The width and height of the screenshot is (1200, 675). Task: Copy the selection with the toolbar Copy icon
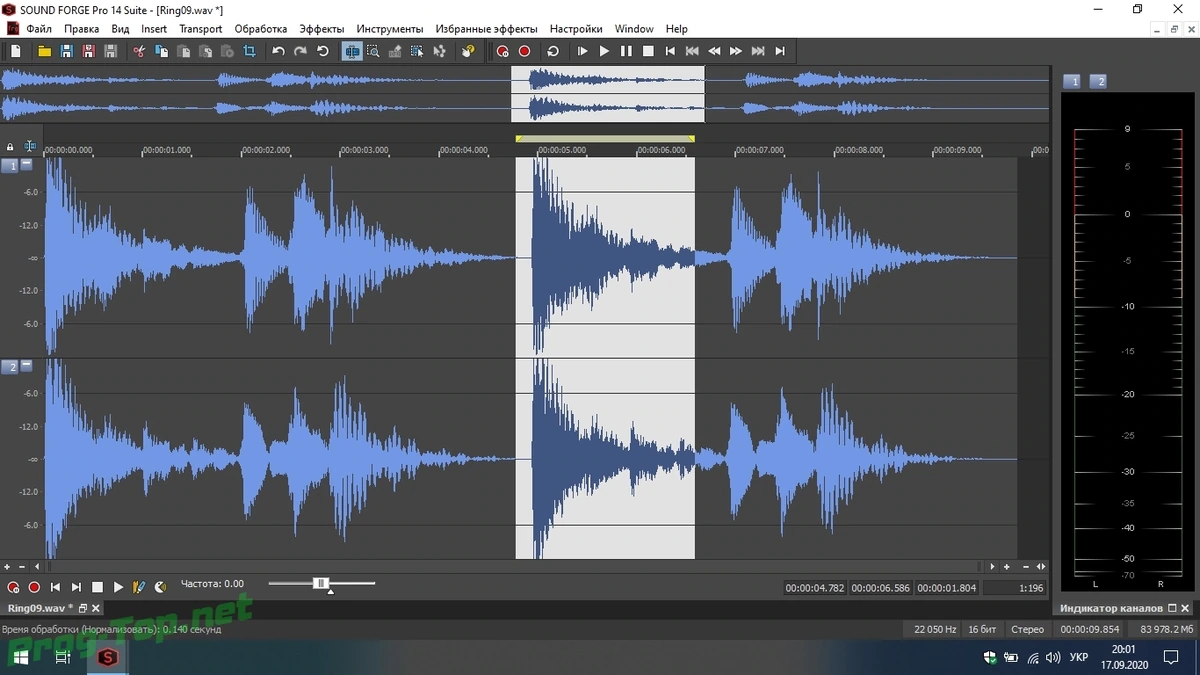coord(161,51)
